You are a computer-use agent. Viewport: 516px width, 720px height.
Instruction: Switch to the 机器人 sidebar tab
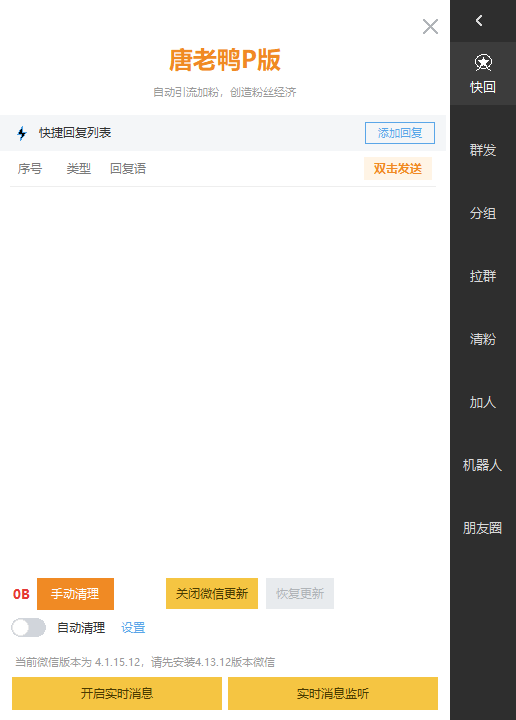pyautogui.click(x=483, y=465)
